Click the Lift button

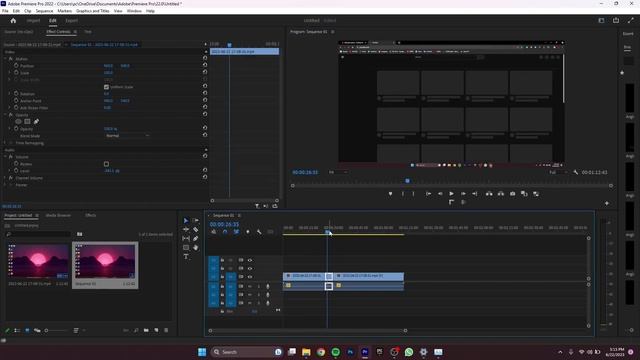(489, 194)
